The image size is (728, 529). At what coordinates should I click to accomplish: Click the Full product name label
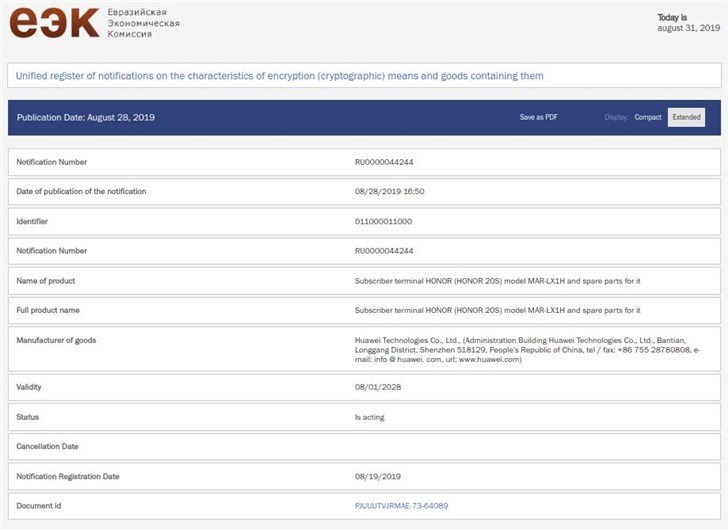pyautogui.click(x=48, y=310)
